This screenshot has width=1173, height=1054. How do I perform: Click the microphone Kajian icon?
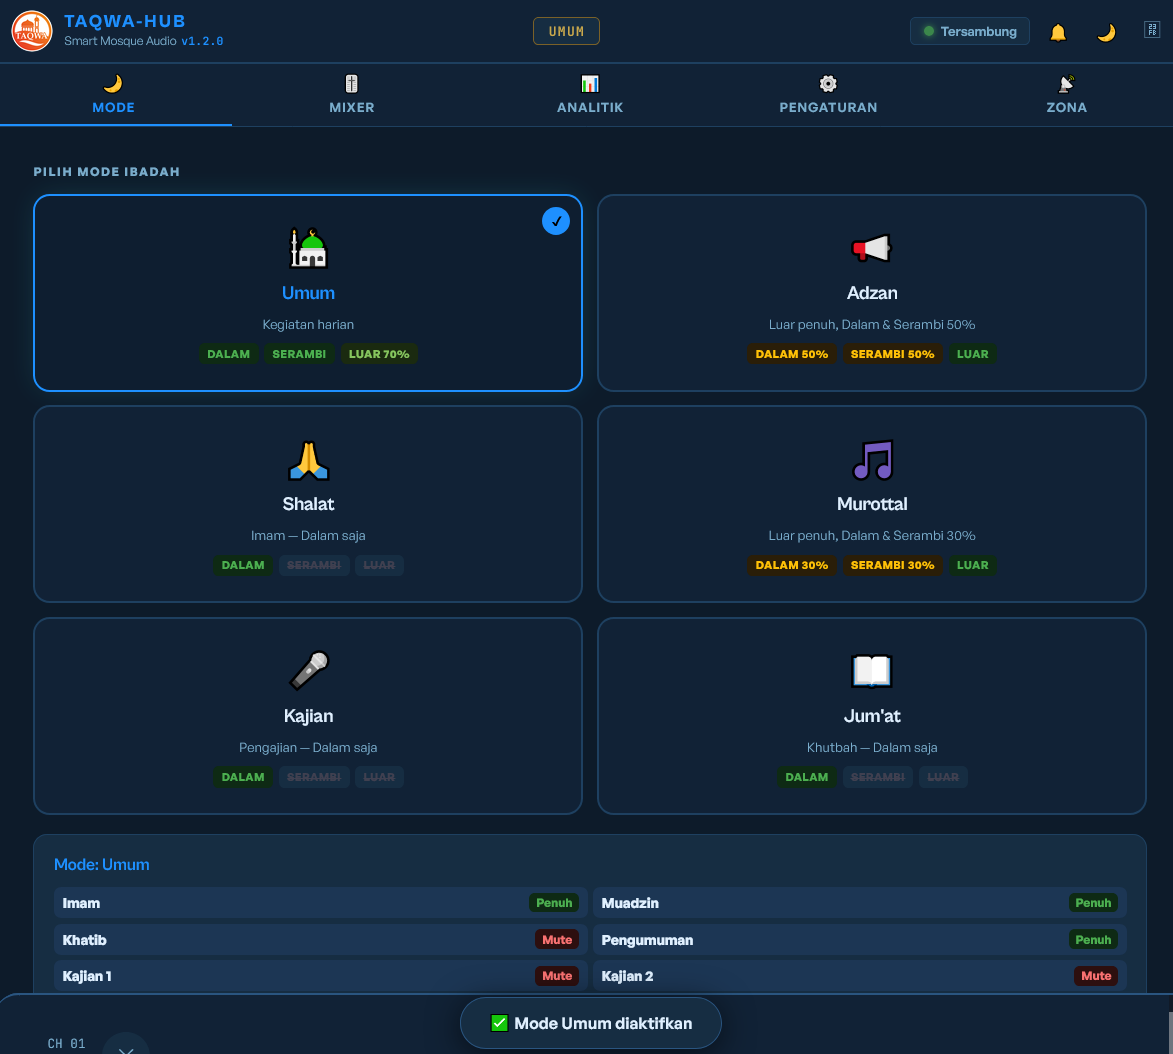308,670
